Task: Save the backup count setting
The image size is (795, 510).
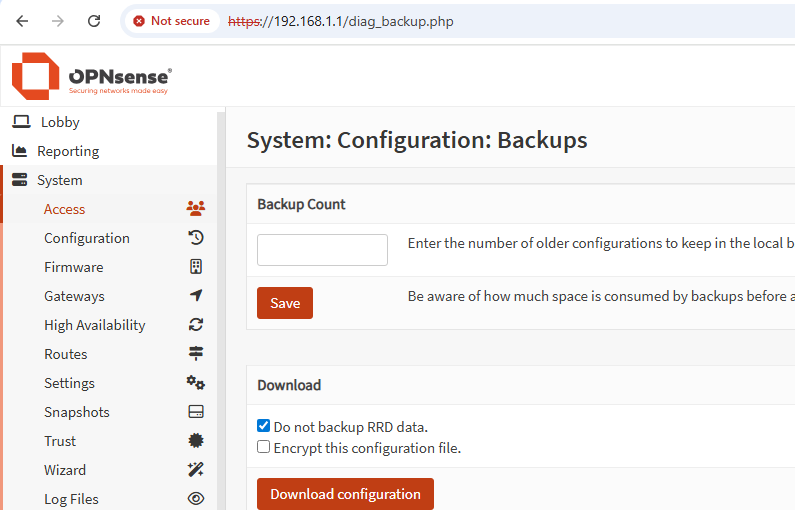Action: tap(285, 303)
